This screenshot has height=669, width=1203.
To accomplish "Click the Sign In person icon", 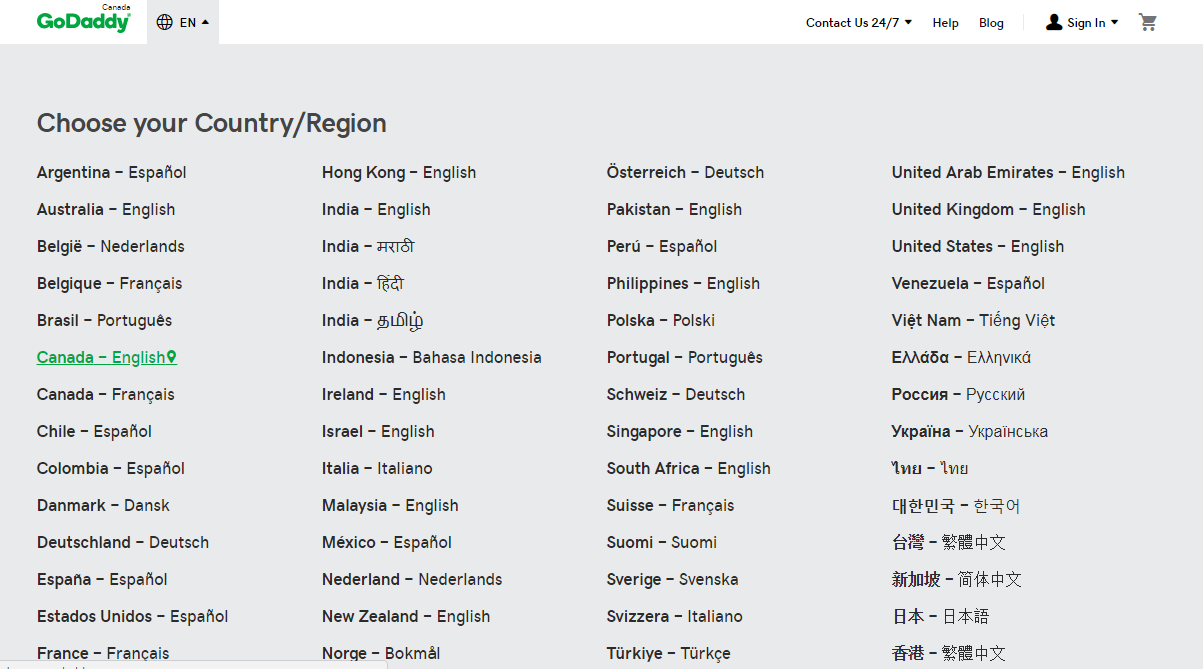I will 1054,22.
